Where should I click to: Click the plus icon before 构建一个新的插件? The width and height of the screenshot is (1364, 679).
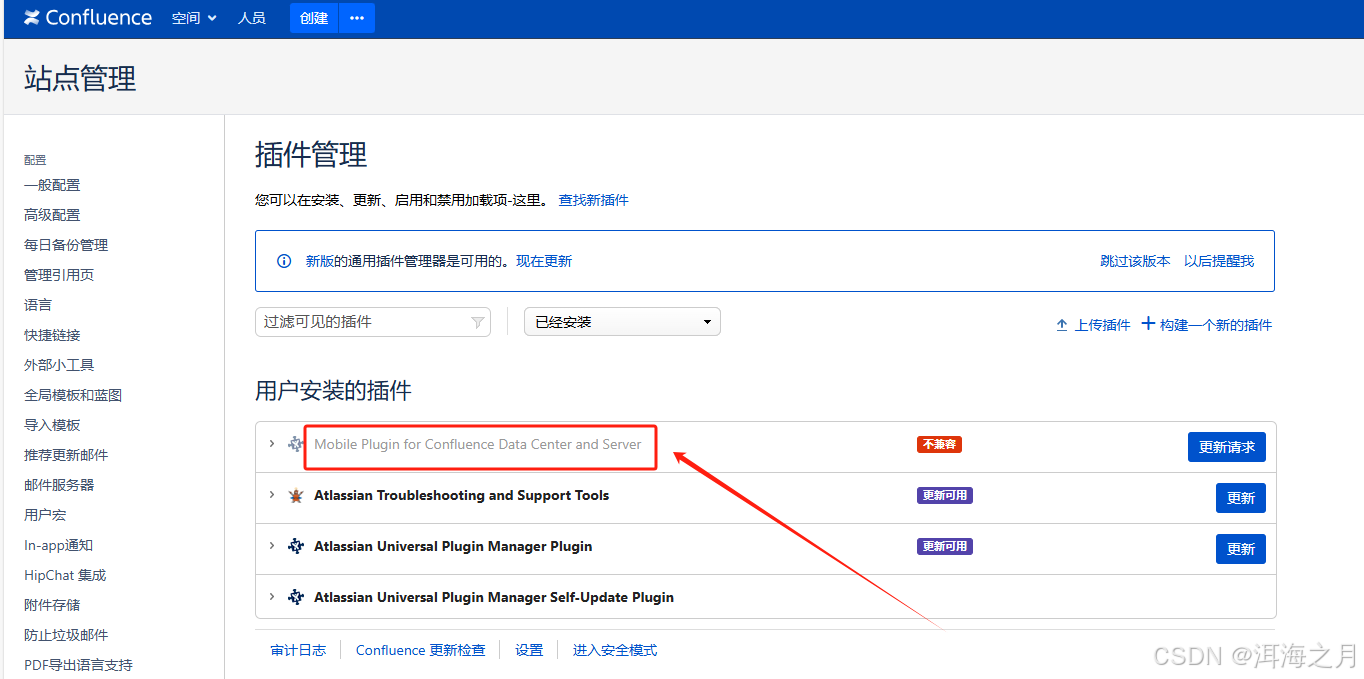[1148, 324]
